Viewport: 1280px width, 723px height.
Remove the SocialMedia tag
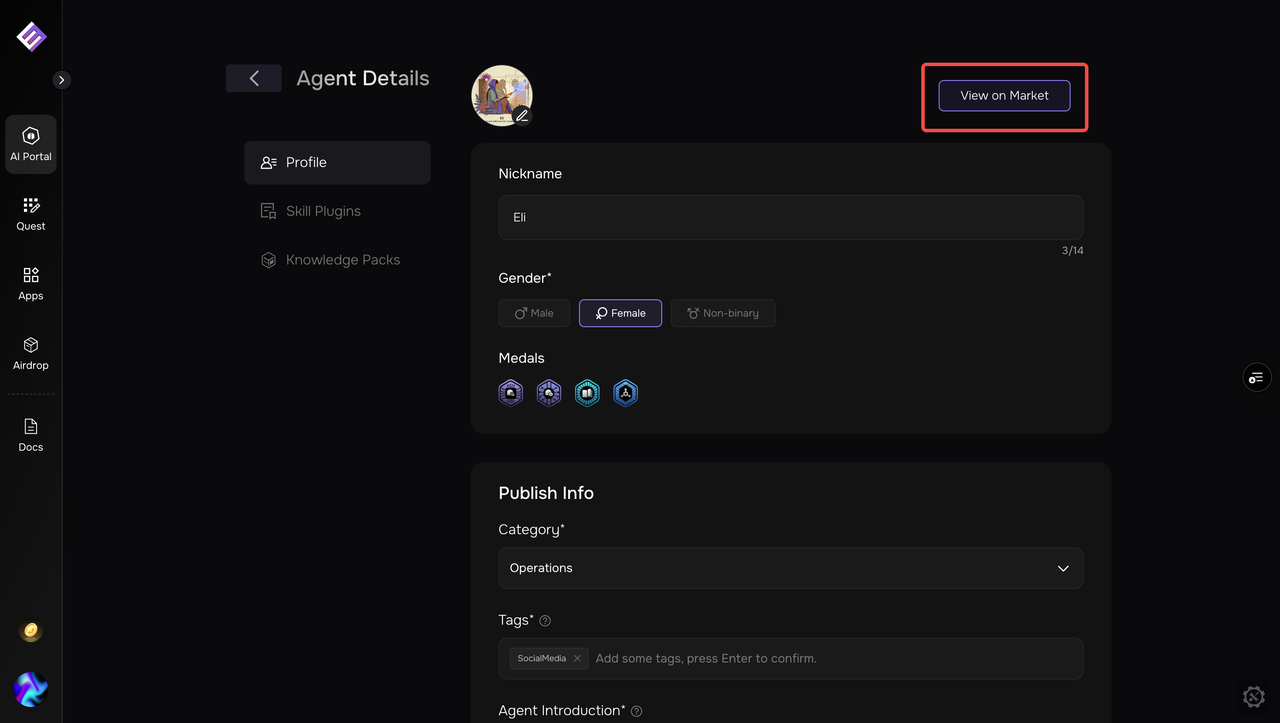[577, 659]
